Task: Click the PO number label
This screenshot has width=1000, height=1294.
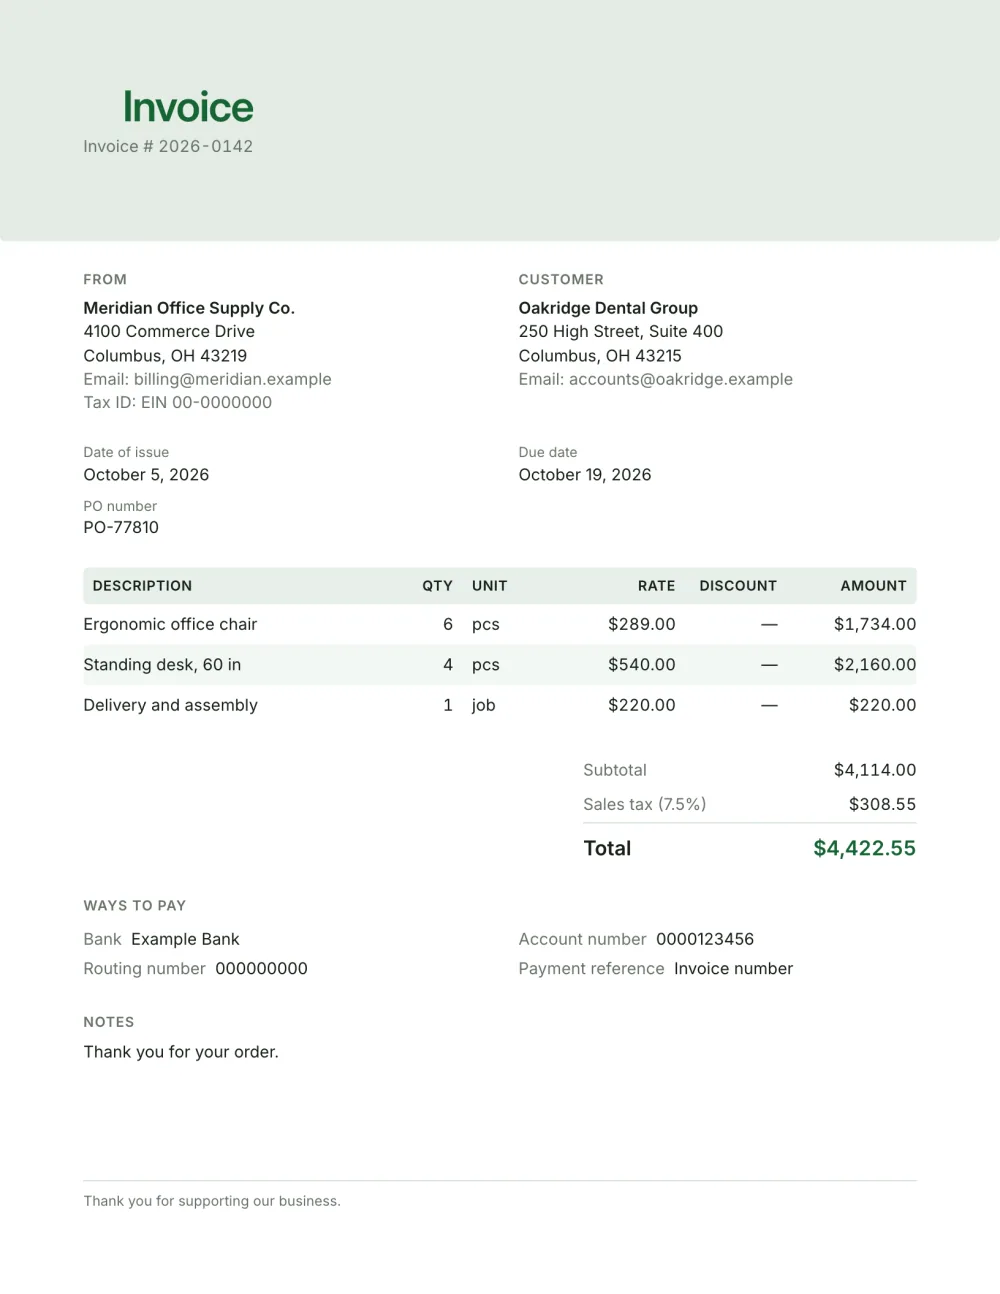Action: 120,506
